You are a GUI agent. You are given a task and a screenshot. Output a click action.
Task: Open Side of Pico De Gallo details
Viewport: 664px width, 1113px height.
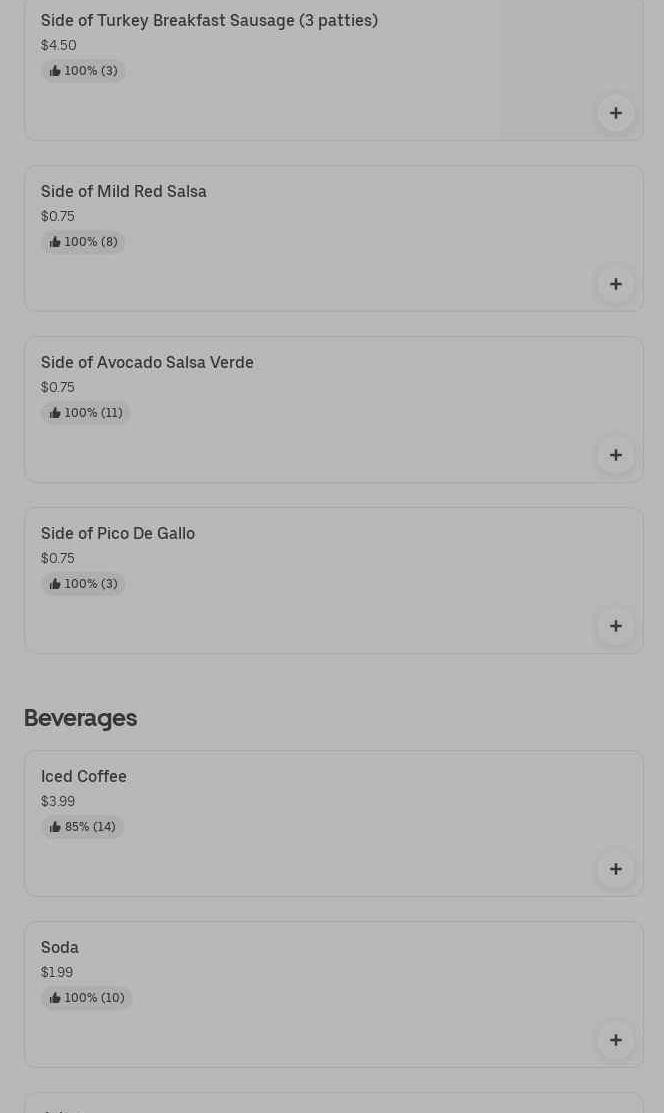[118, 533]
